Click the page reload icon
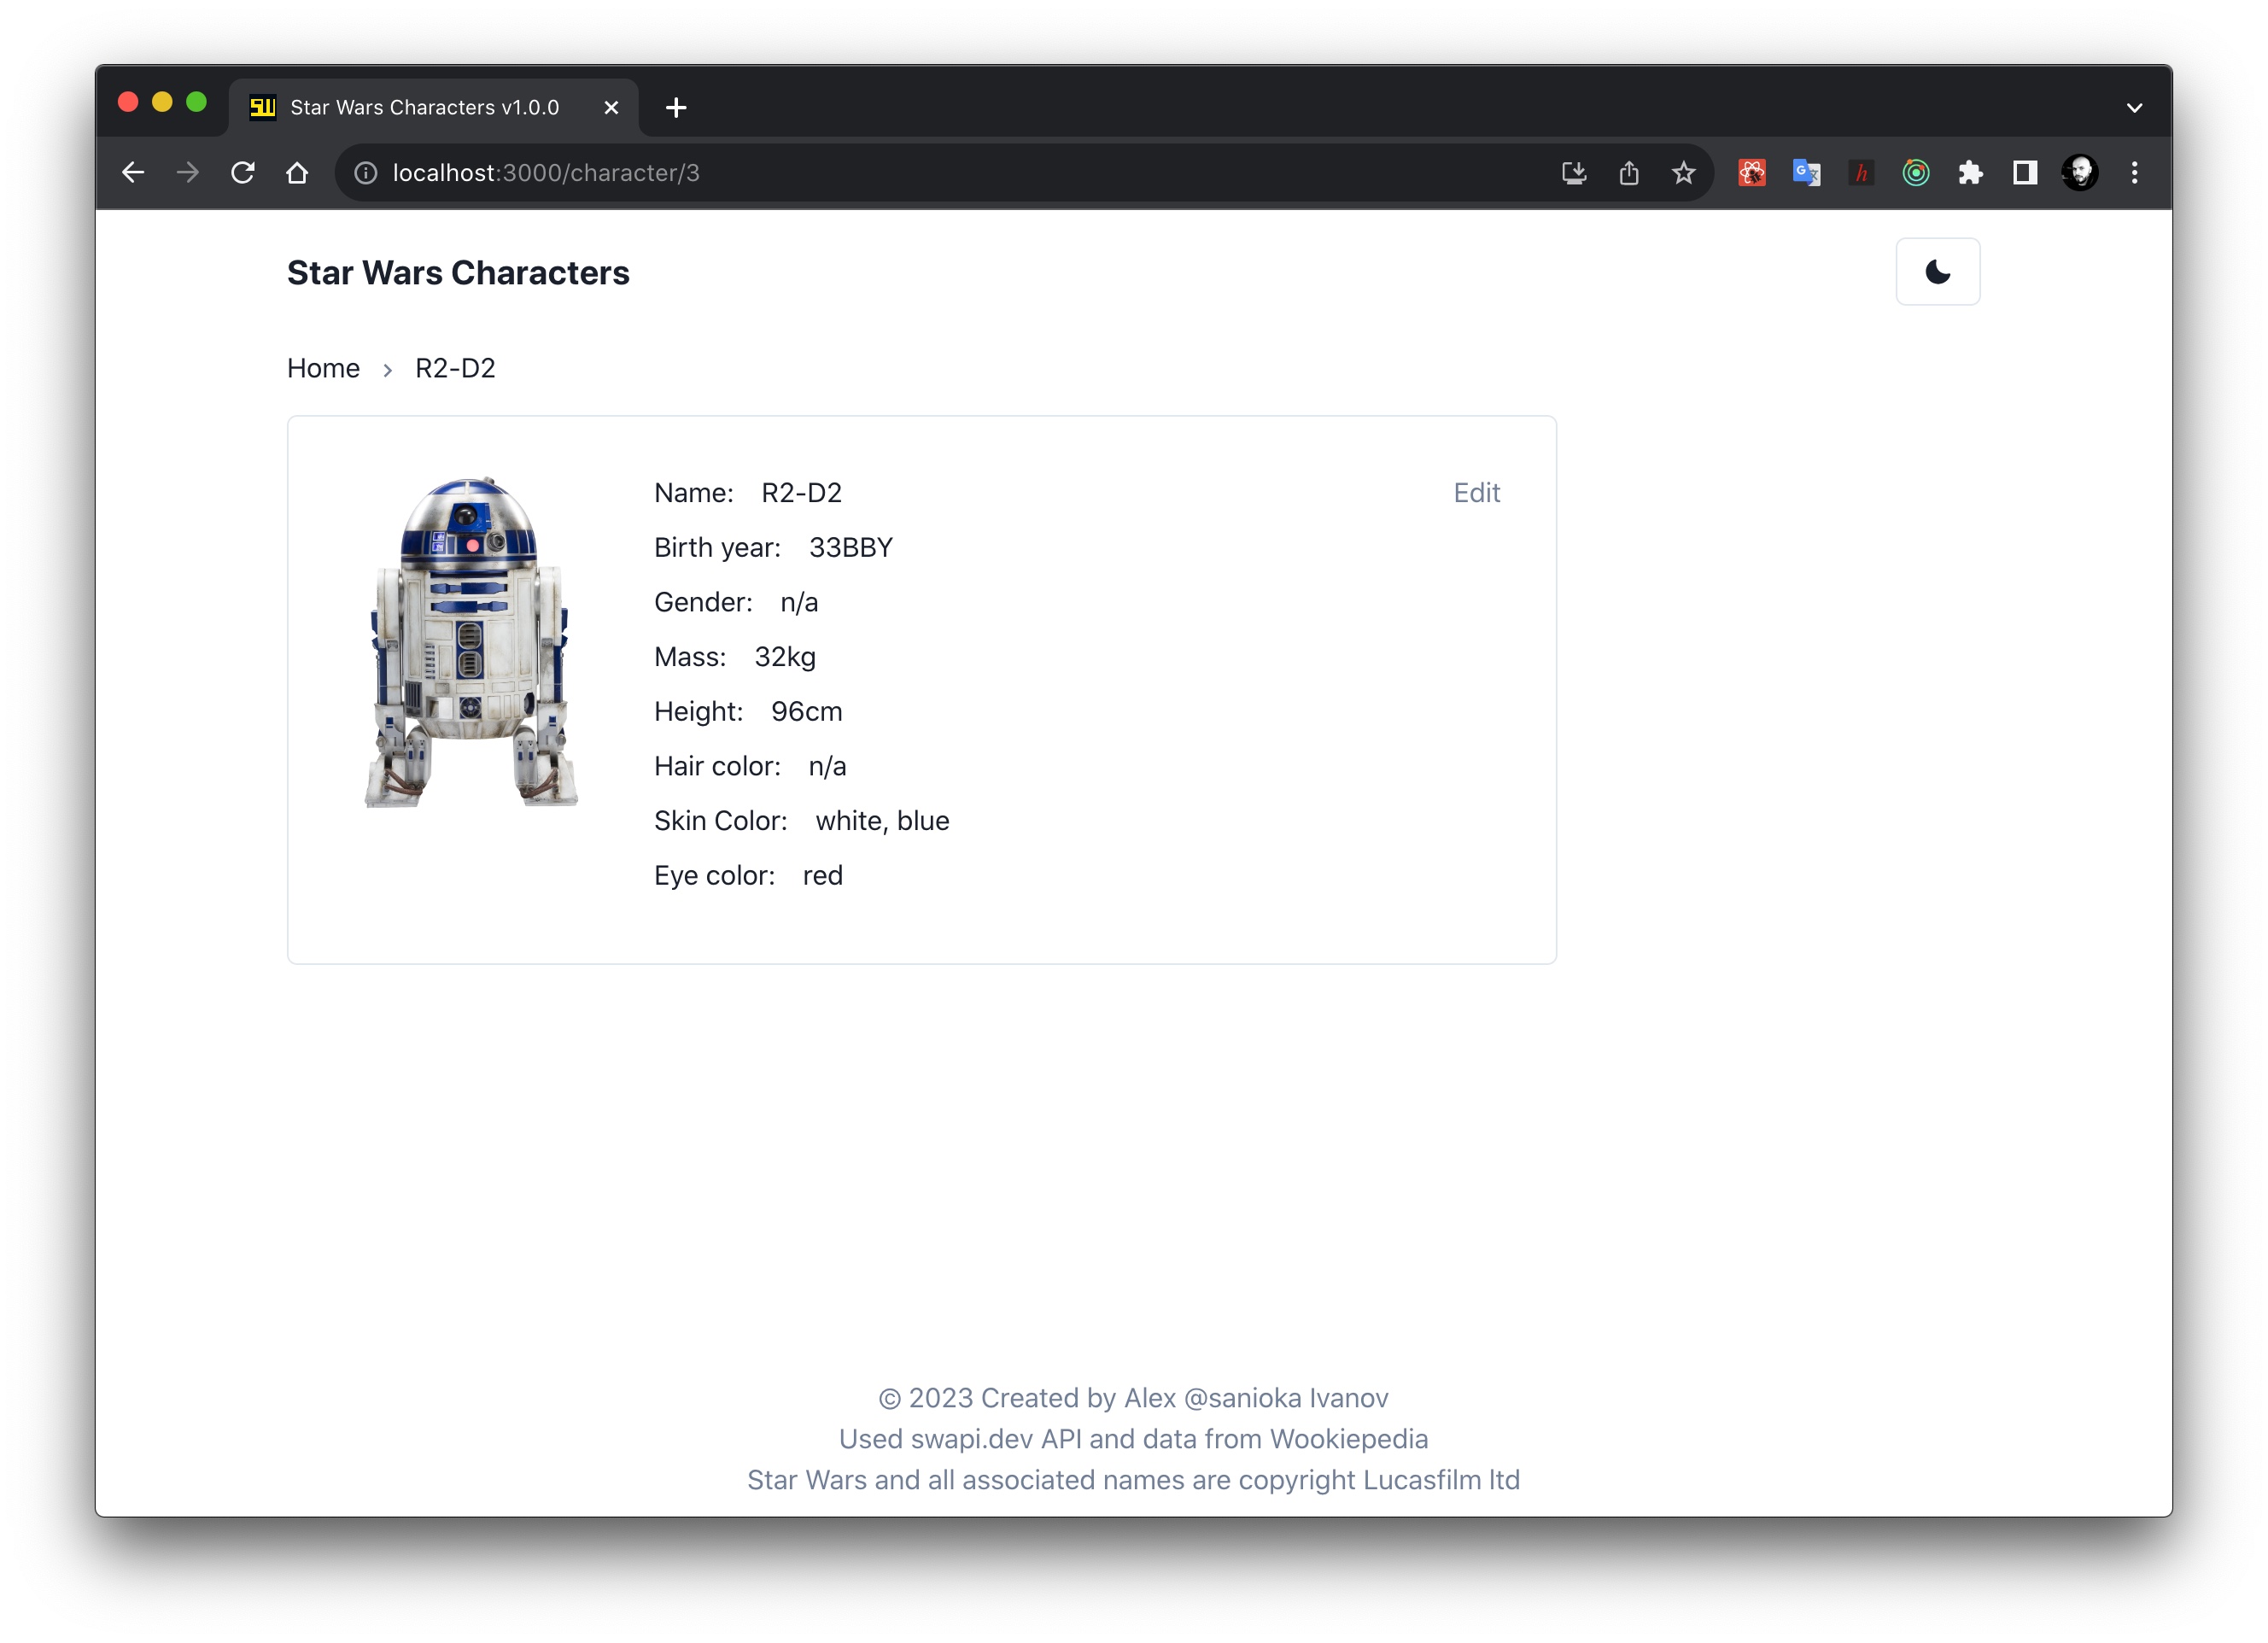 [x=245, y=172]
